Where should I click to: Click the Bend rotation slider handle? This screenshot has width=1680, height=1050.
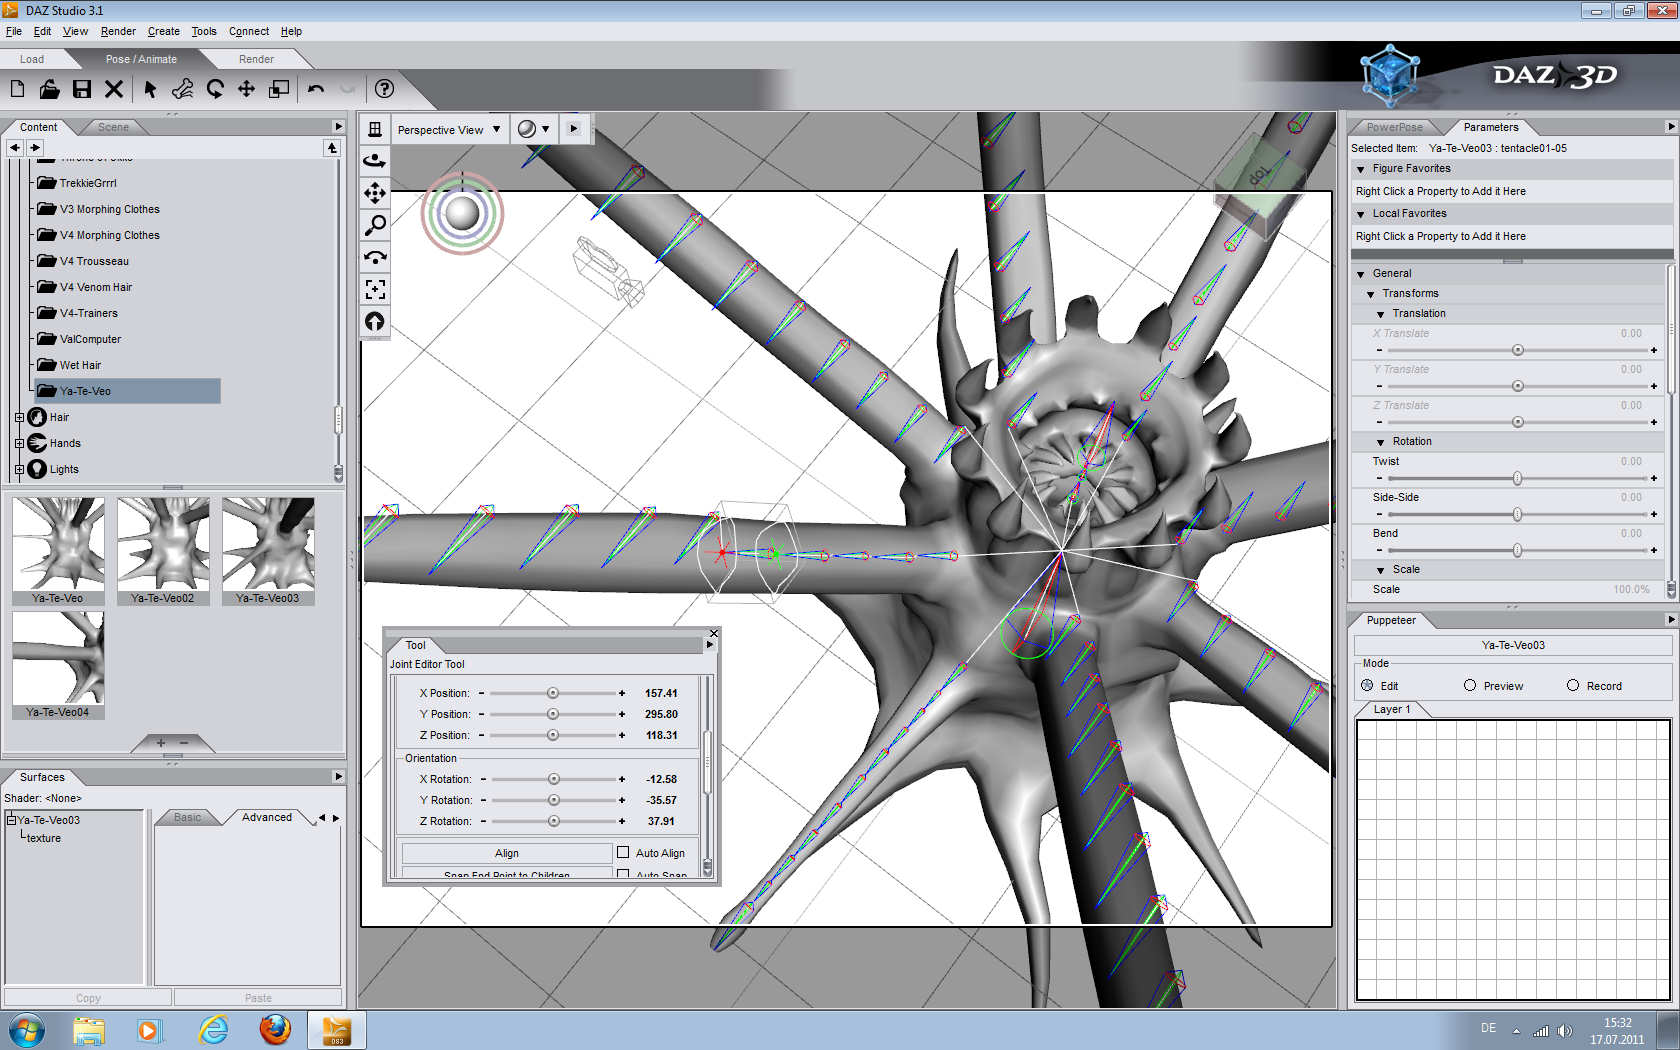click(1517, 550)
